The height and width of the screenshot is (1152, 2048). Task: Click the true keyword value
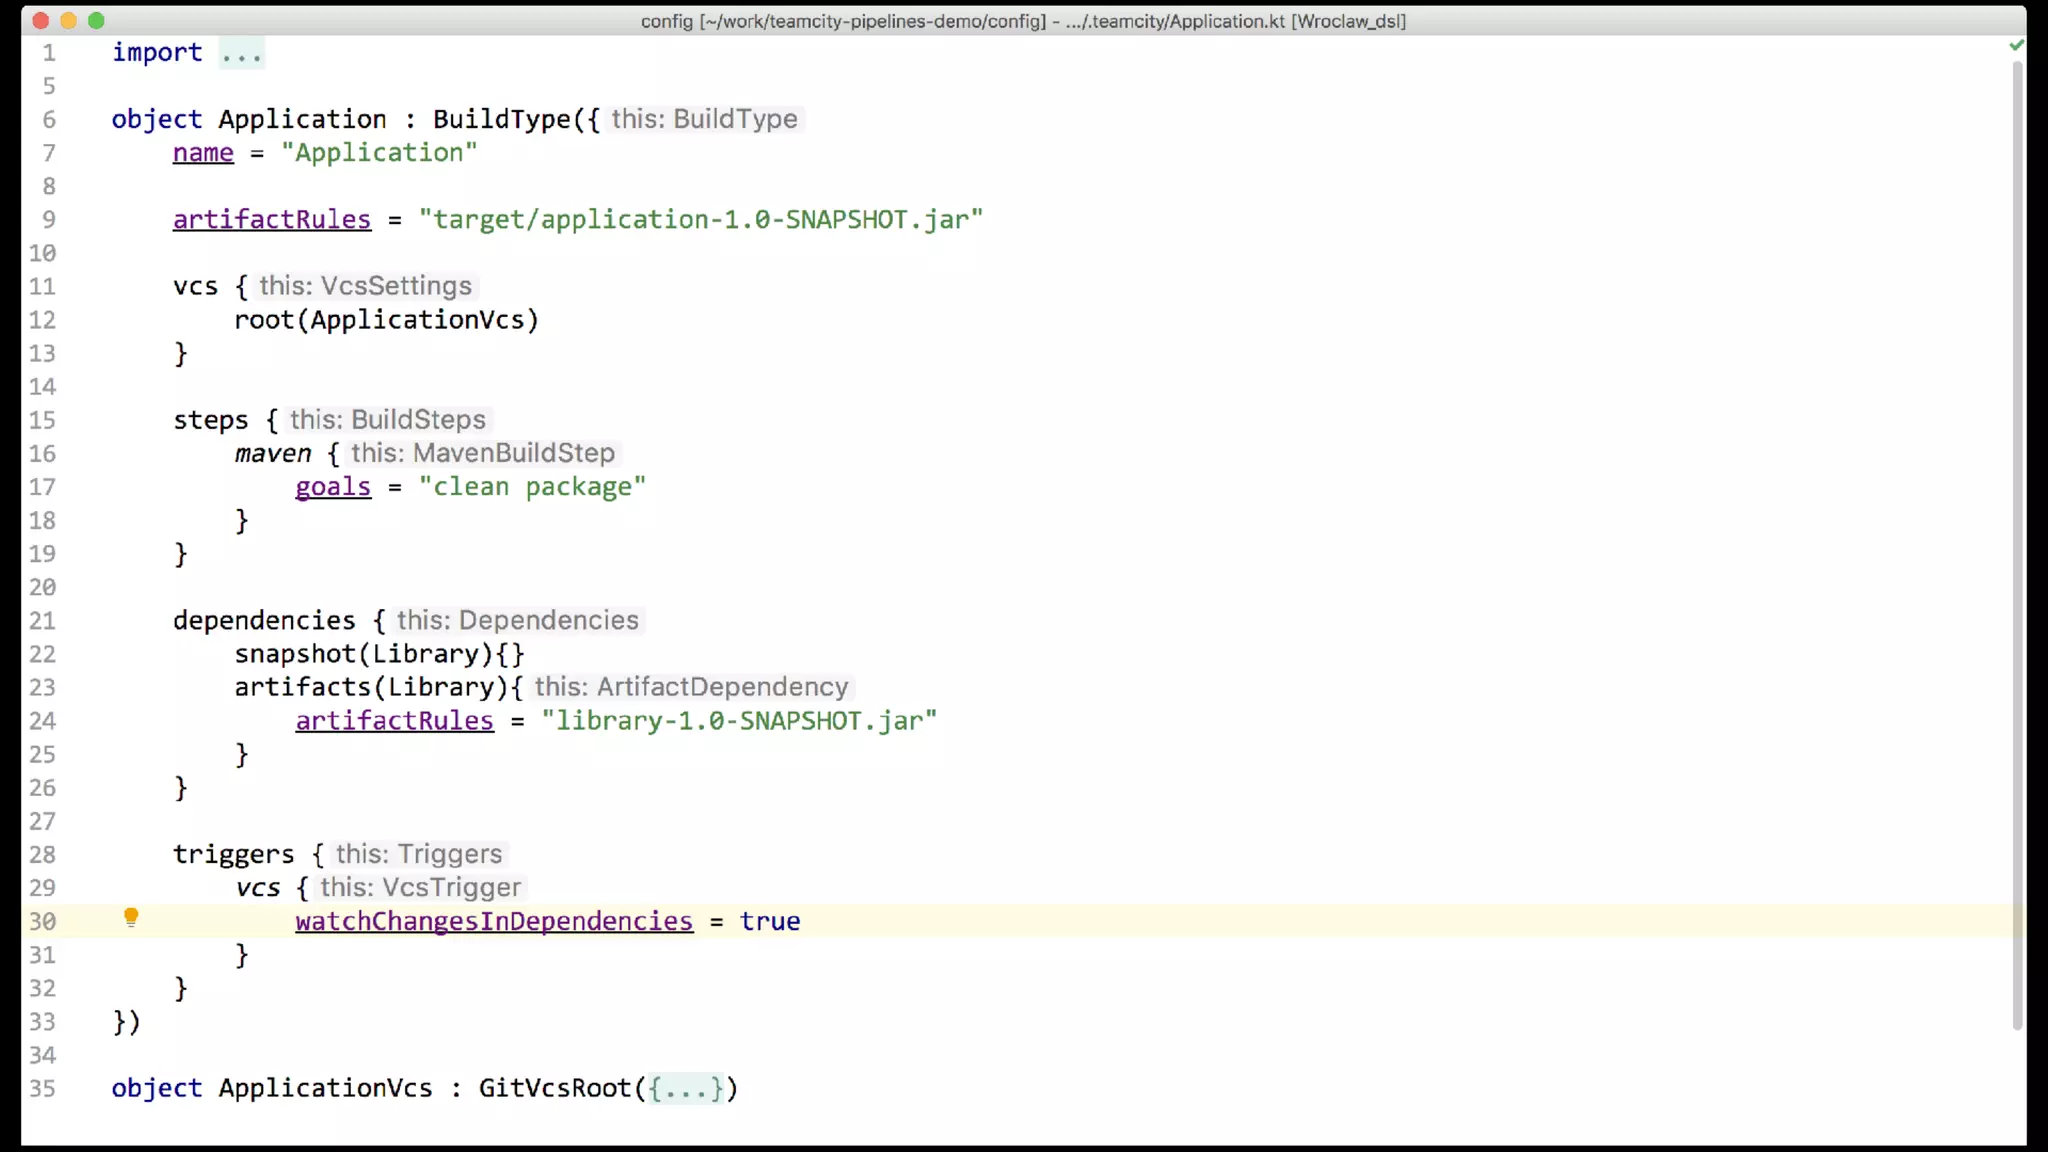(769, 921)
